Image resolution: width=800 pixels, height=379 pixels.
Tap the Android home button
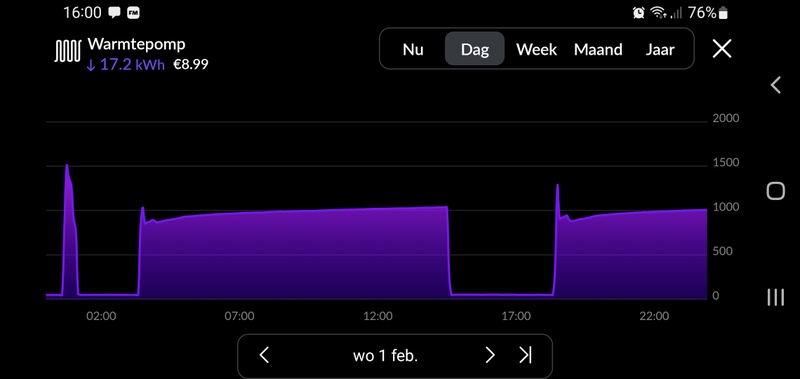776,191
